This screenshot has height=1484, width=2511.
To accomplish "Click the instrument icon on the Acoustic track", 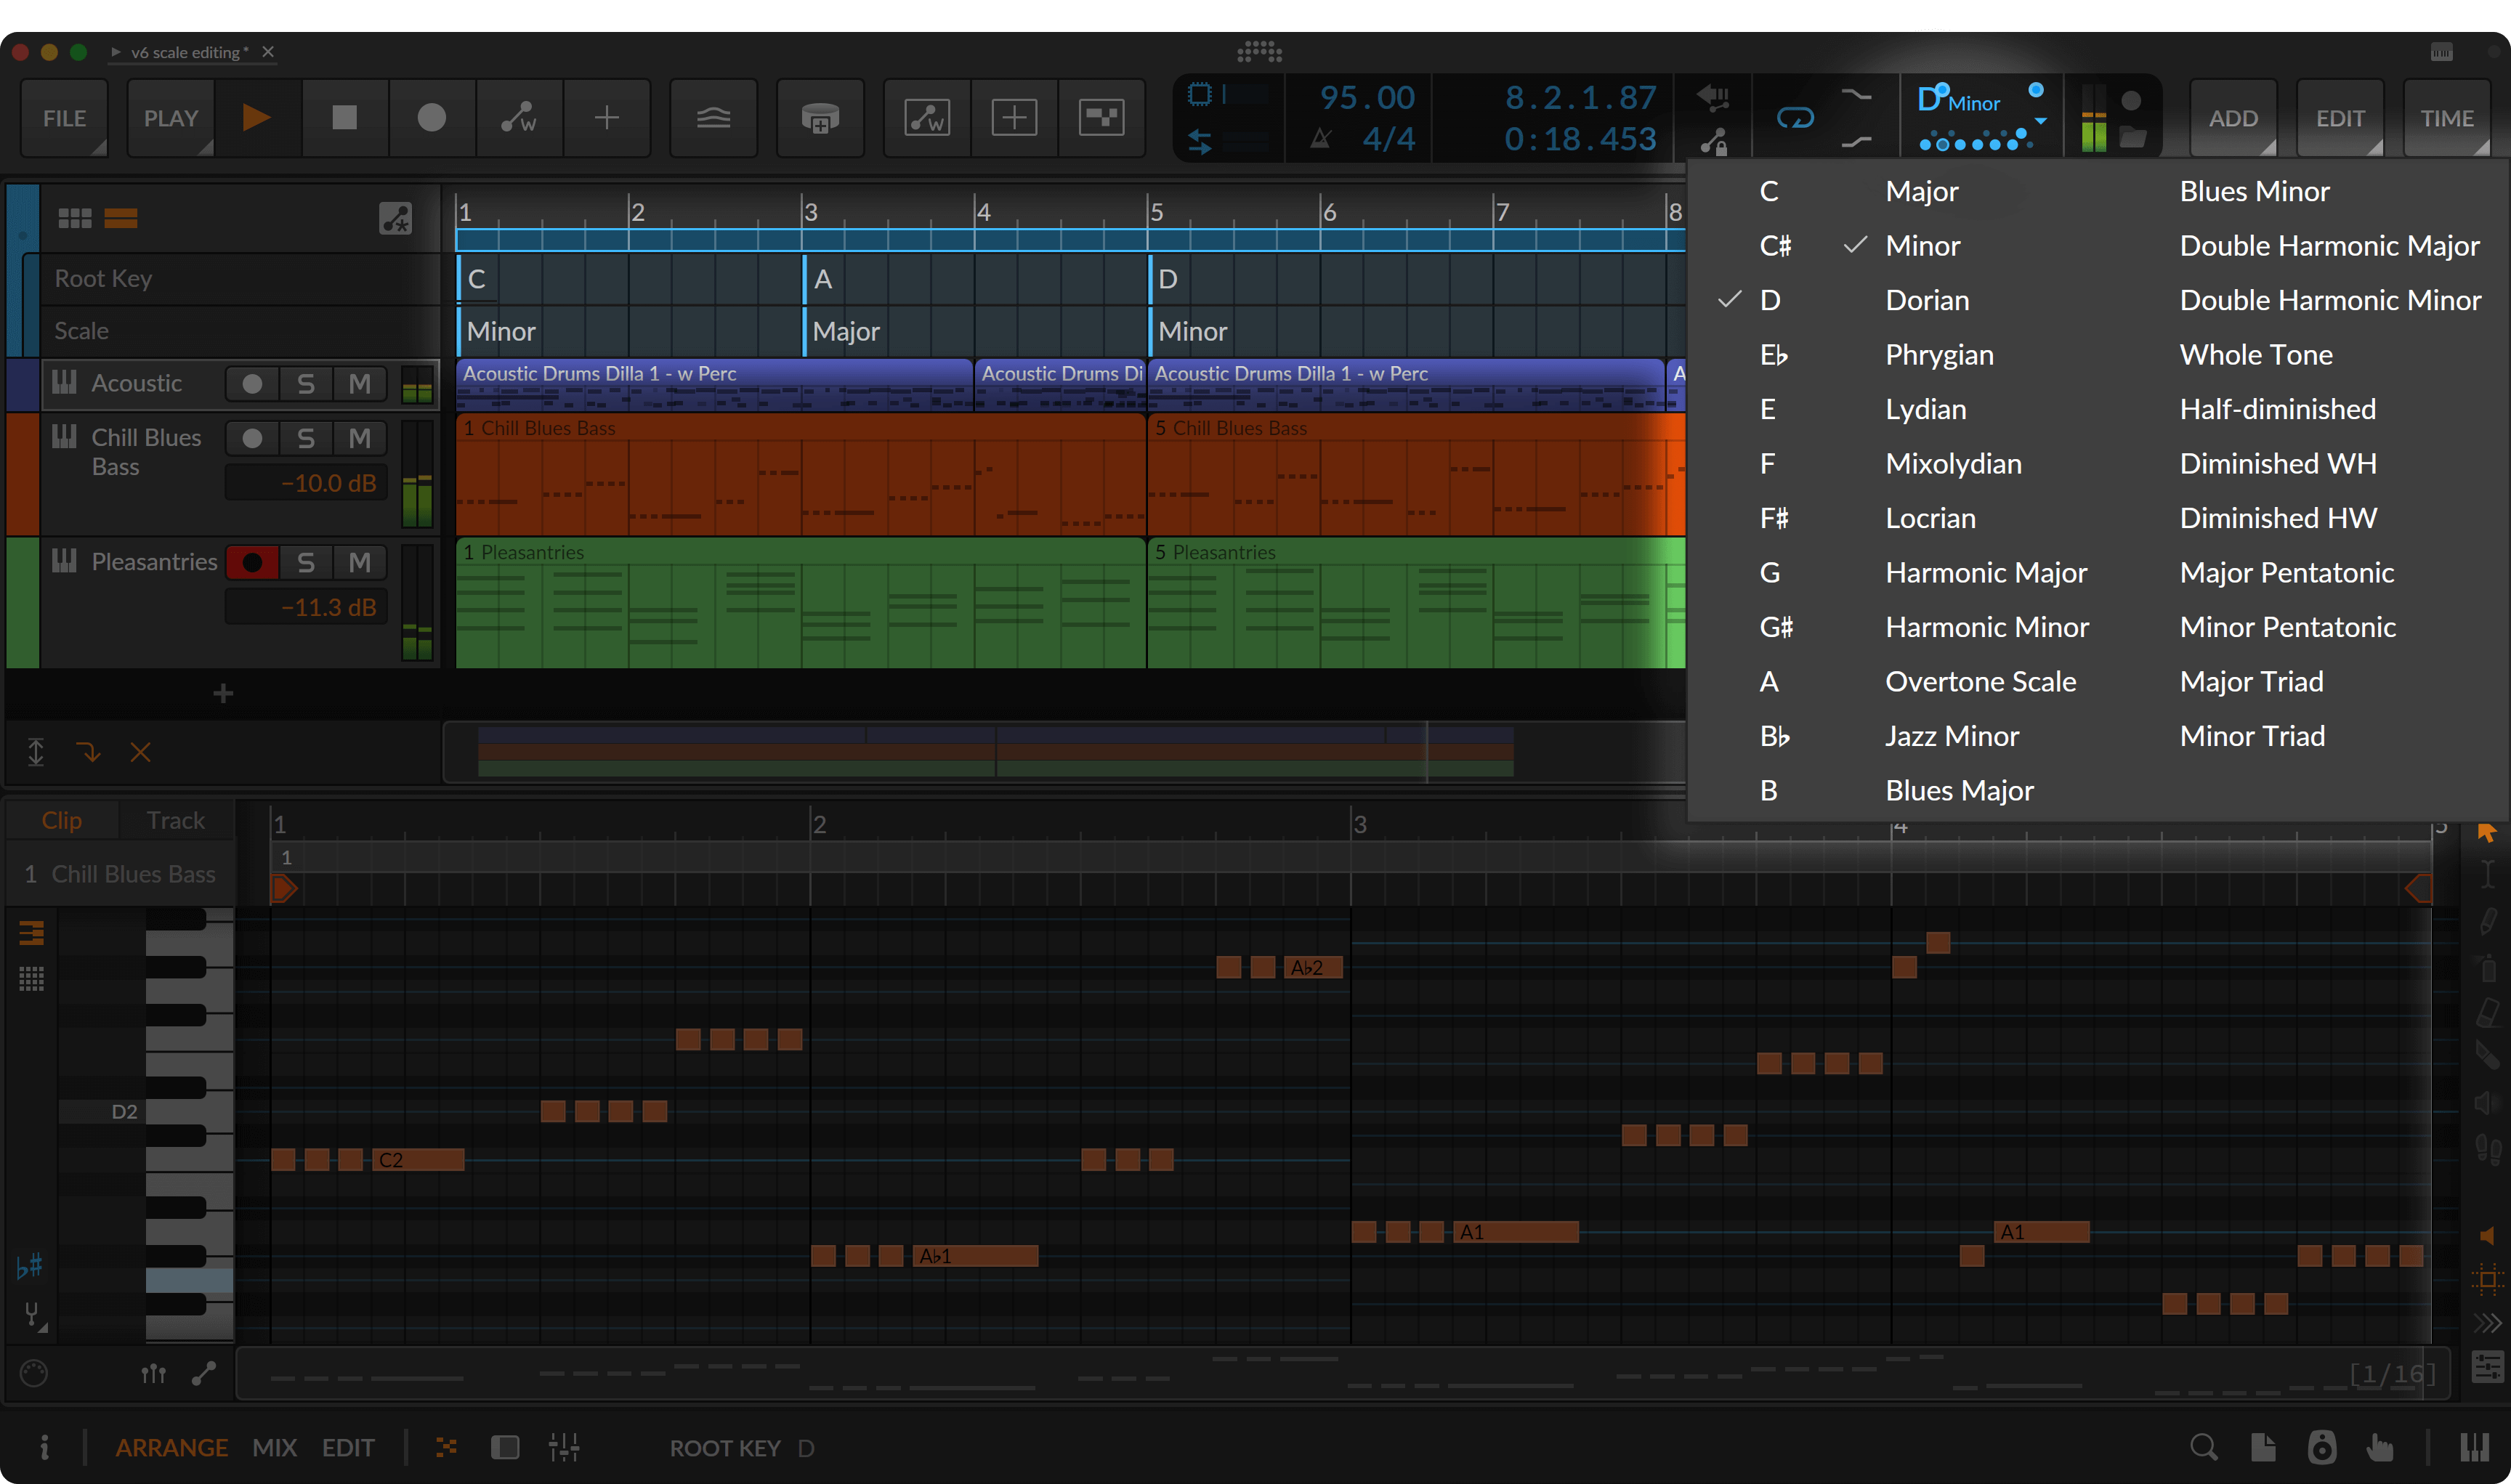I will point(64,383).
